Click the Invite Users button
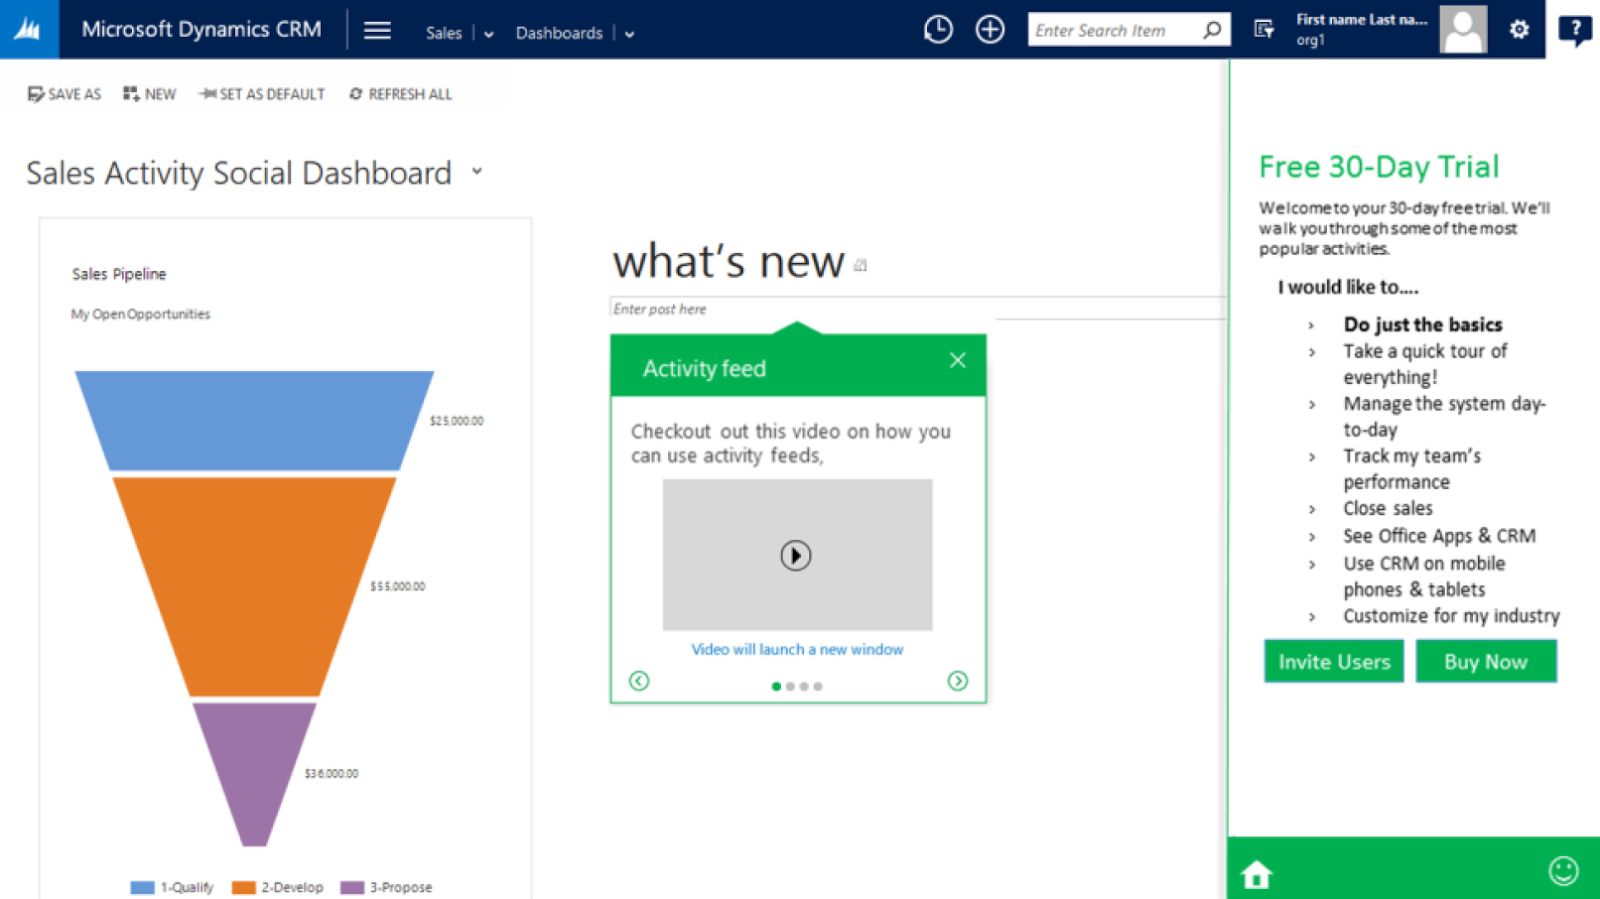Screen dimensions: 1600x899 (1334, 661)
